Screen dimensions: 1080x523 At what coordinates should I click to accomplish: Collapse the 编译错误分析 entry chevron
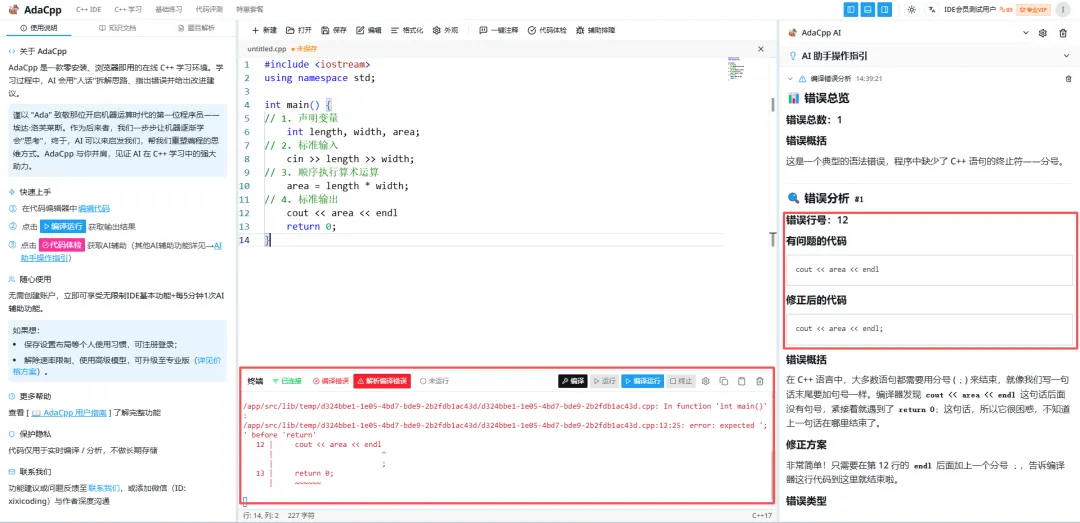(x=790, y=79)
